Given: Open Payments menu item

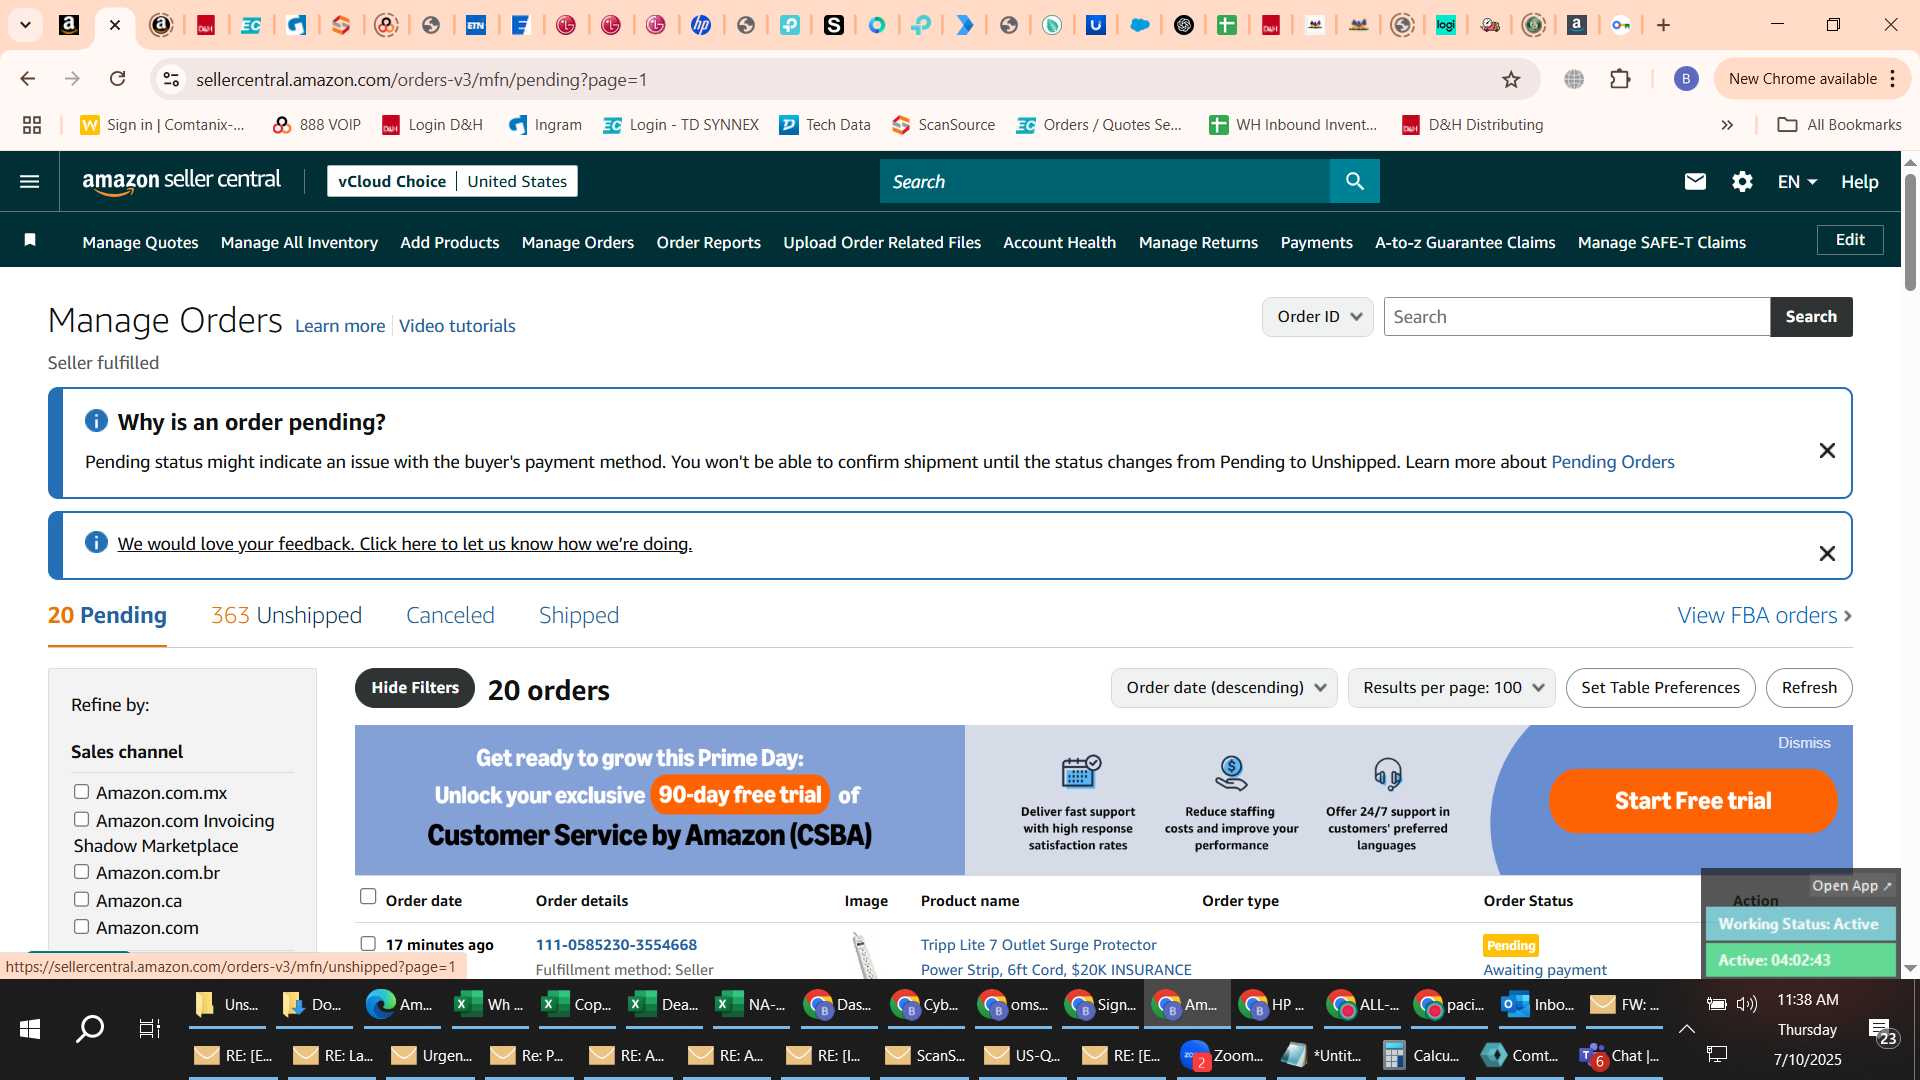Looking at the screenshot, I should (1316, 242).
